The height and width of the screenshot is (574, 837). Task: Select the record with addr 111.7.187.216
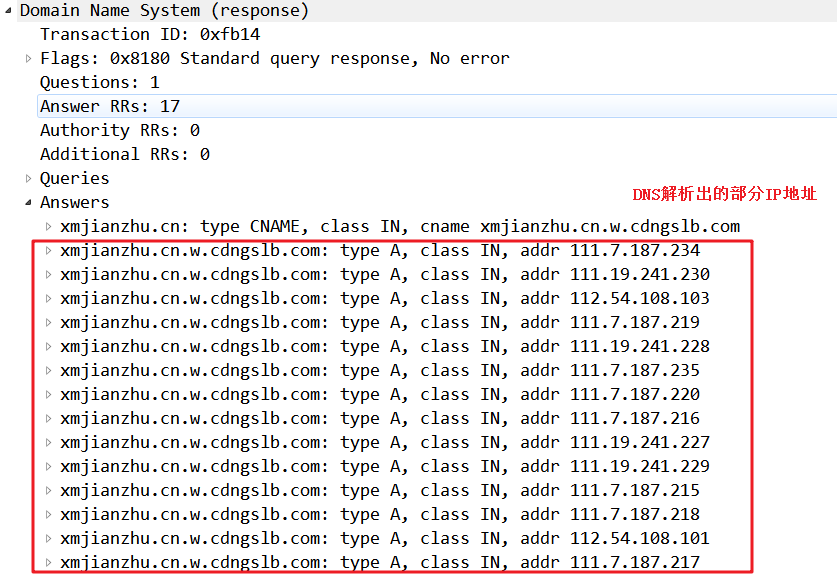point(380,419)
